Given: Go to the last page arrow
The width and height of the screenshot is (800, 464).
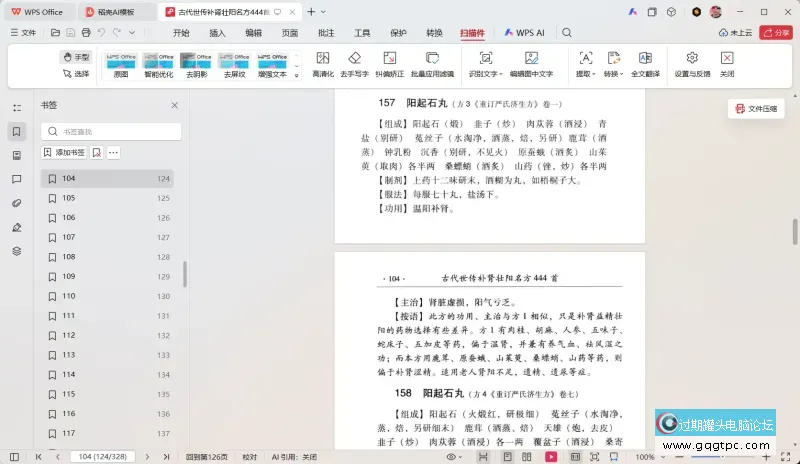Looking at the screenshot, I should (x=166, y=457).
